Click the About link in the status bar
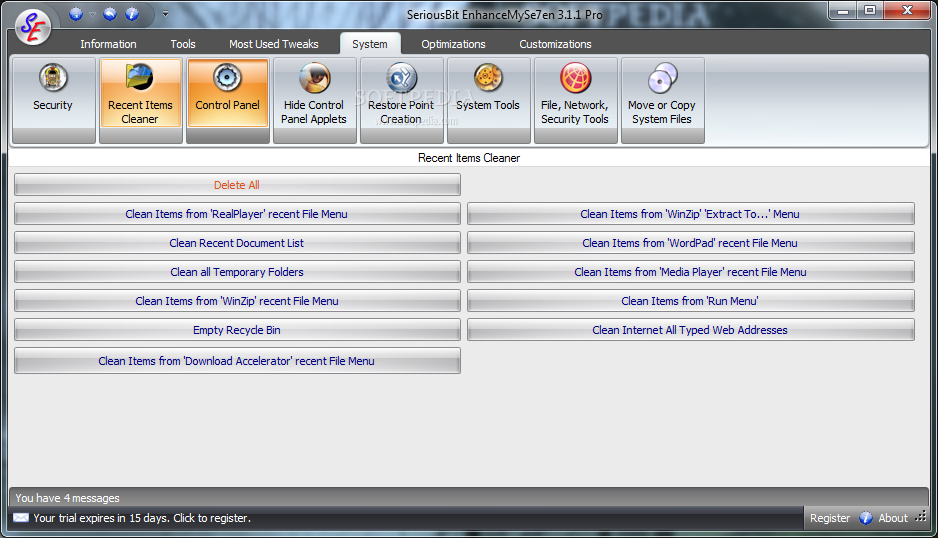Screen dimensions: 938x538 893,518
